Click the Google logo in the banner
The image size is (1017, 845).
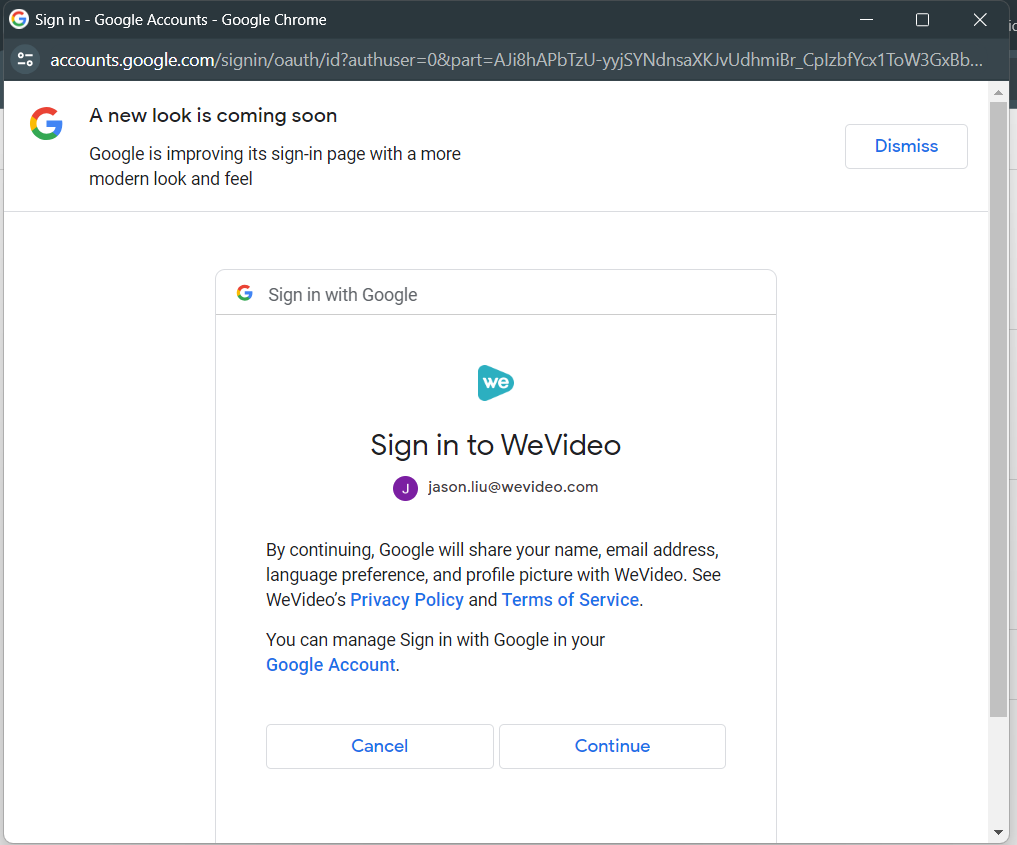click(x=46, y=123)
